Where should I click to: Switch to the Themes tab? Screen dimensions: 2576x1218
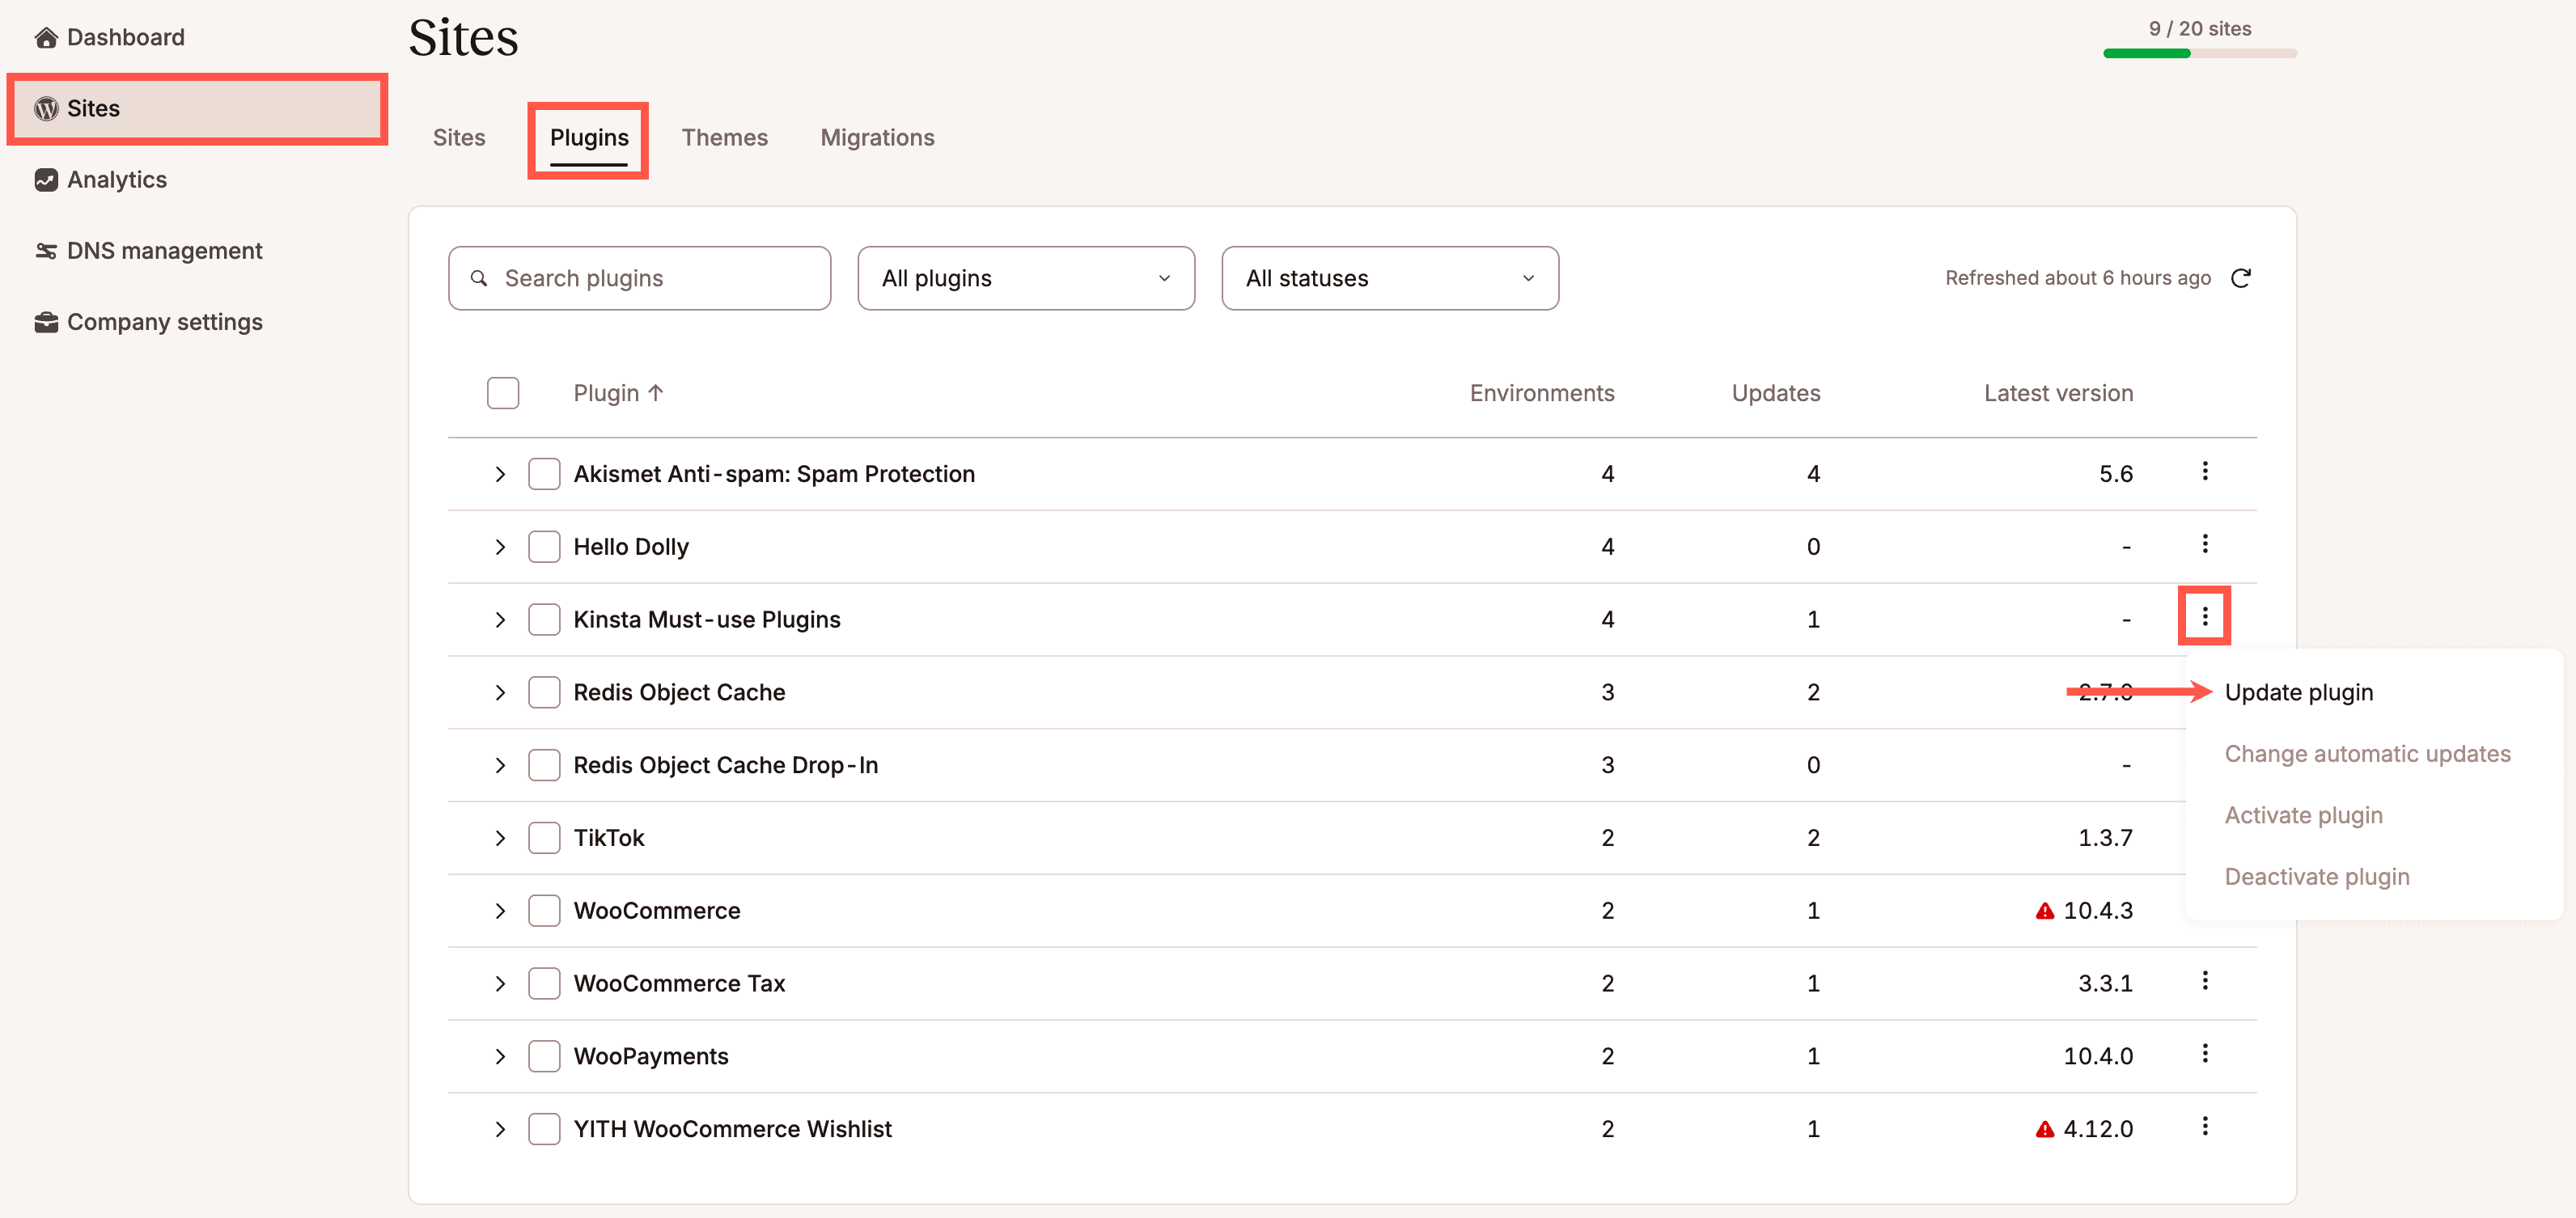(x=724, y=137)
